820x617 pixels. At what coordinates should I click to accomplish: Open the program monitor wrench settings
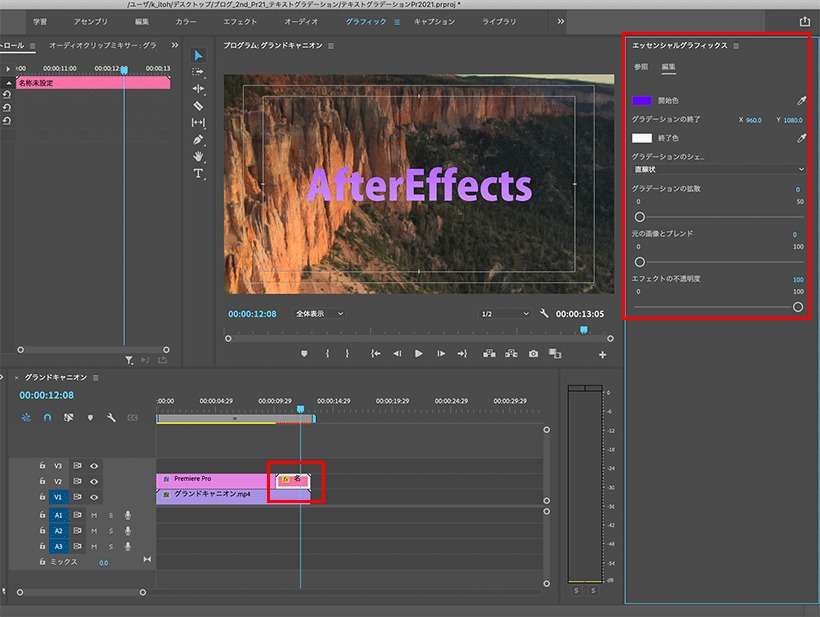(x=544, y=313)
